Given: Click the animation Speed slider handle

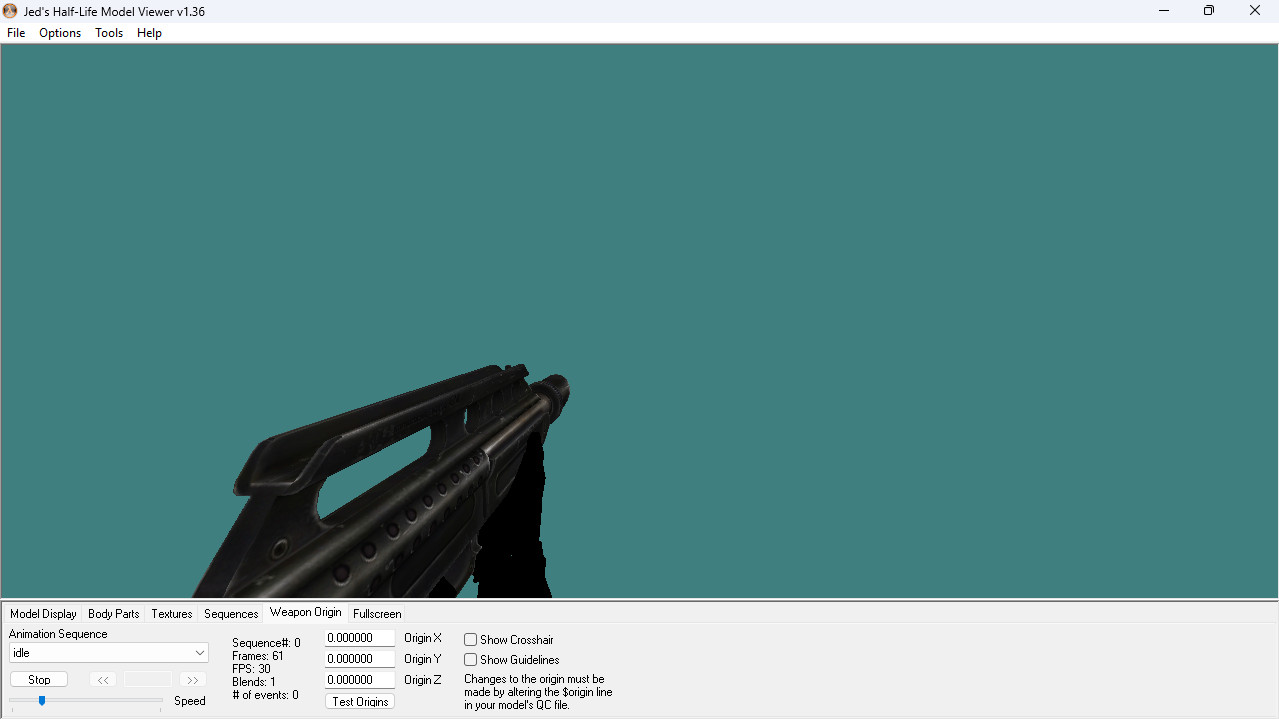Looking at the screenshot, I should (x=42, y=701).
